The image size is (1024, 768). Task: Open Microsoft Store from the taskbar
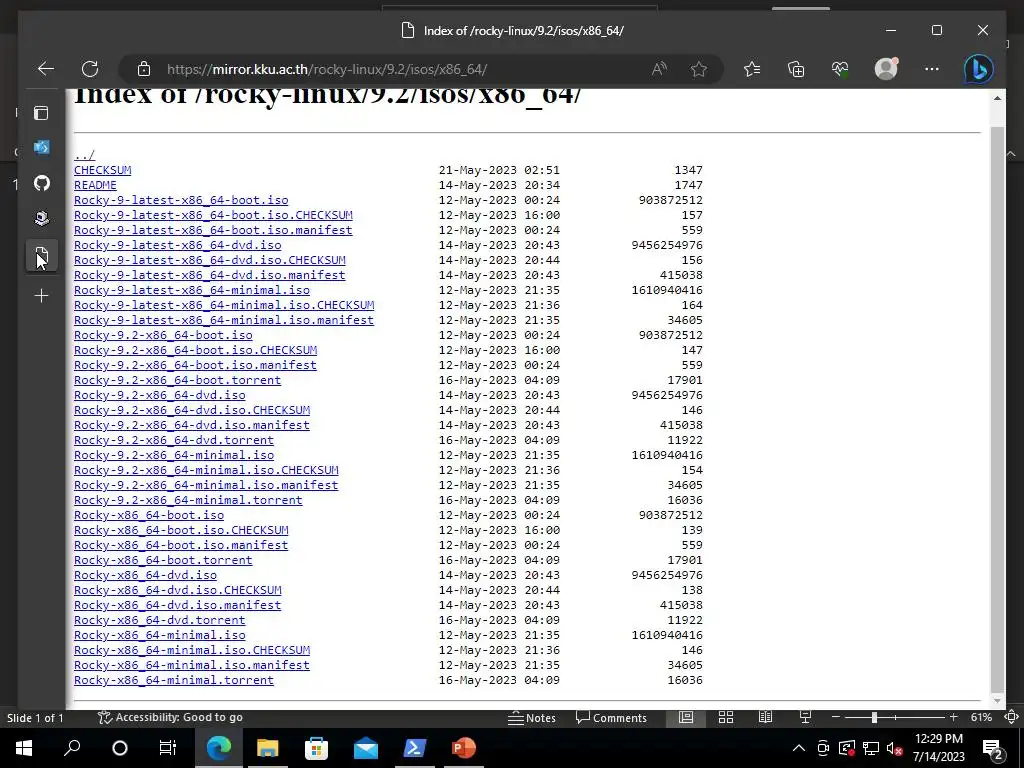316,748
